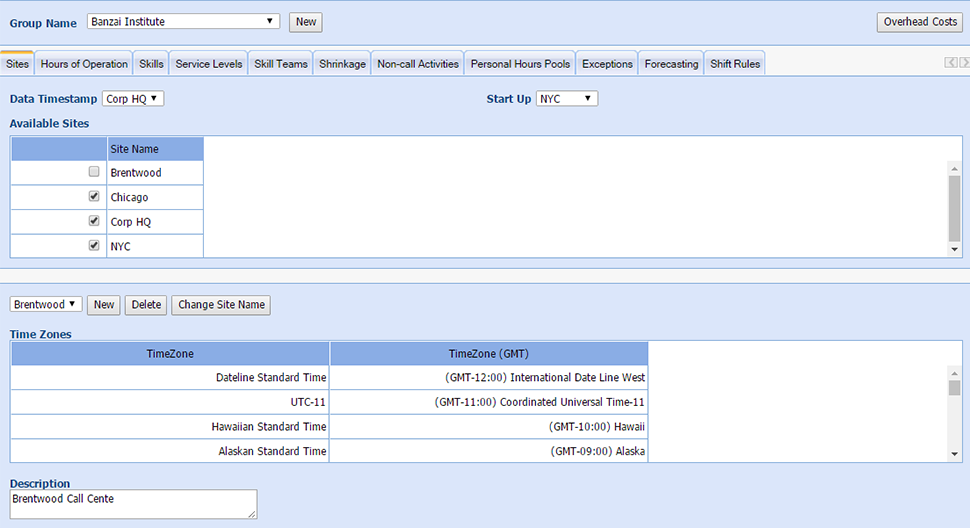Uncheck the Corp HQ site checkbox
The height and width of the screenshot is (528, 970).
(94, 221)
